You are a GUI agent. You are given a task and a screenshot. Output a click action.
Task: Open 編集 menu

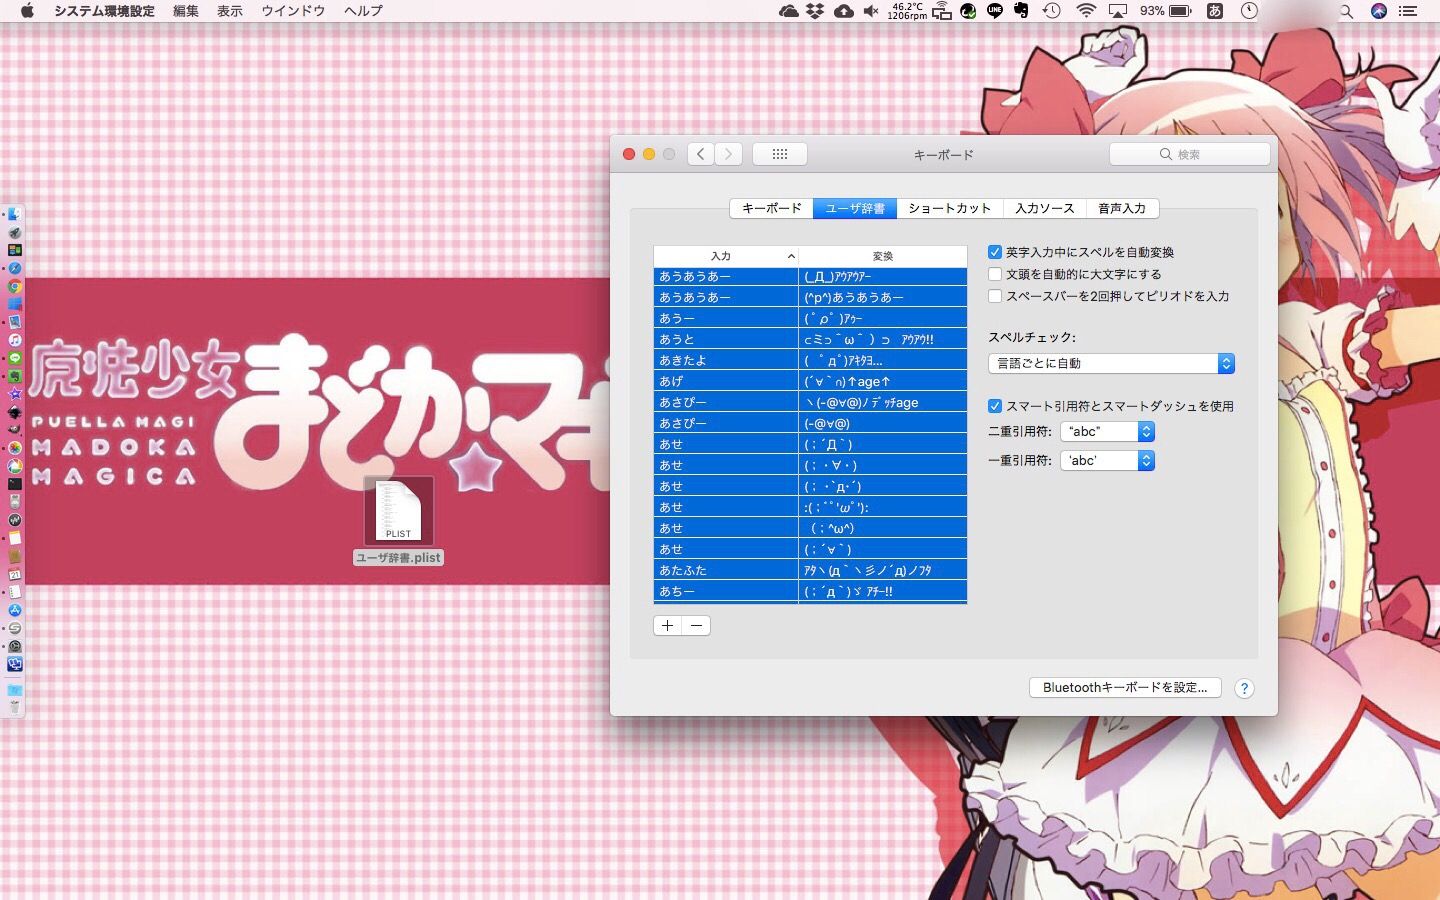point(186,11)
